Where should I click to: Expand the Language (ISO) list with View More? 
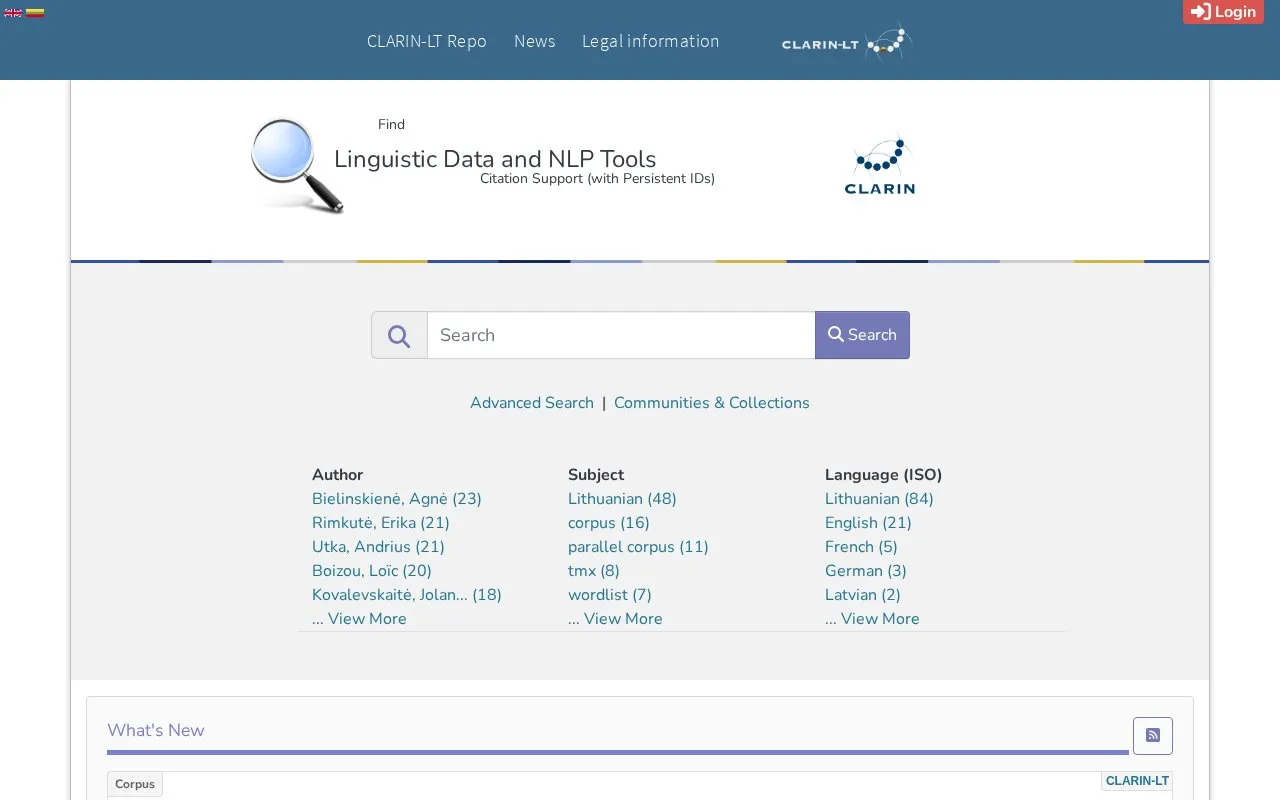pos(872,619)
